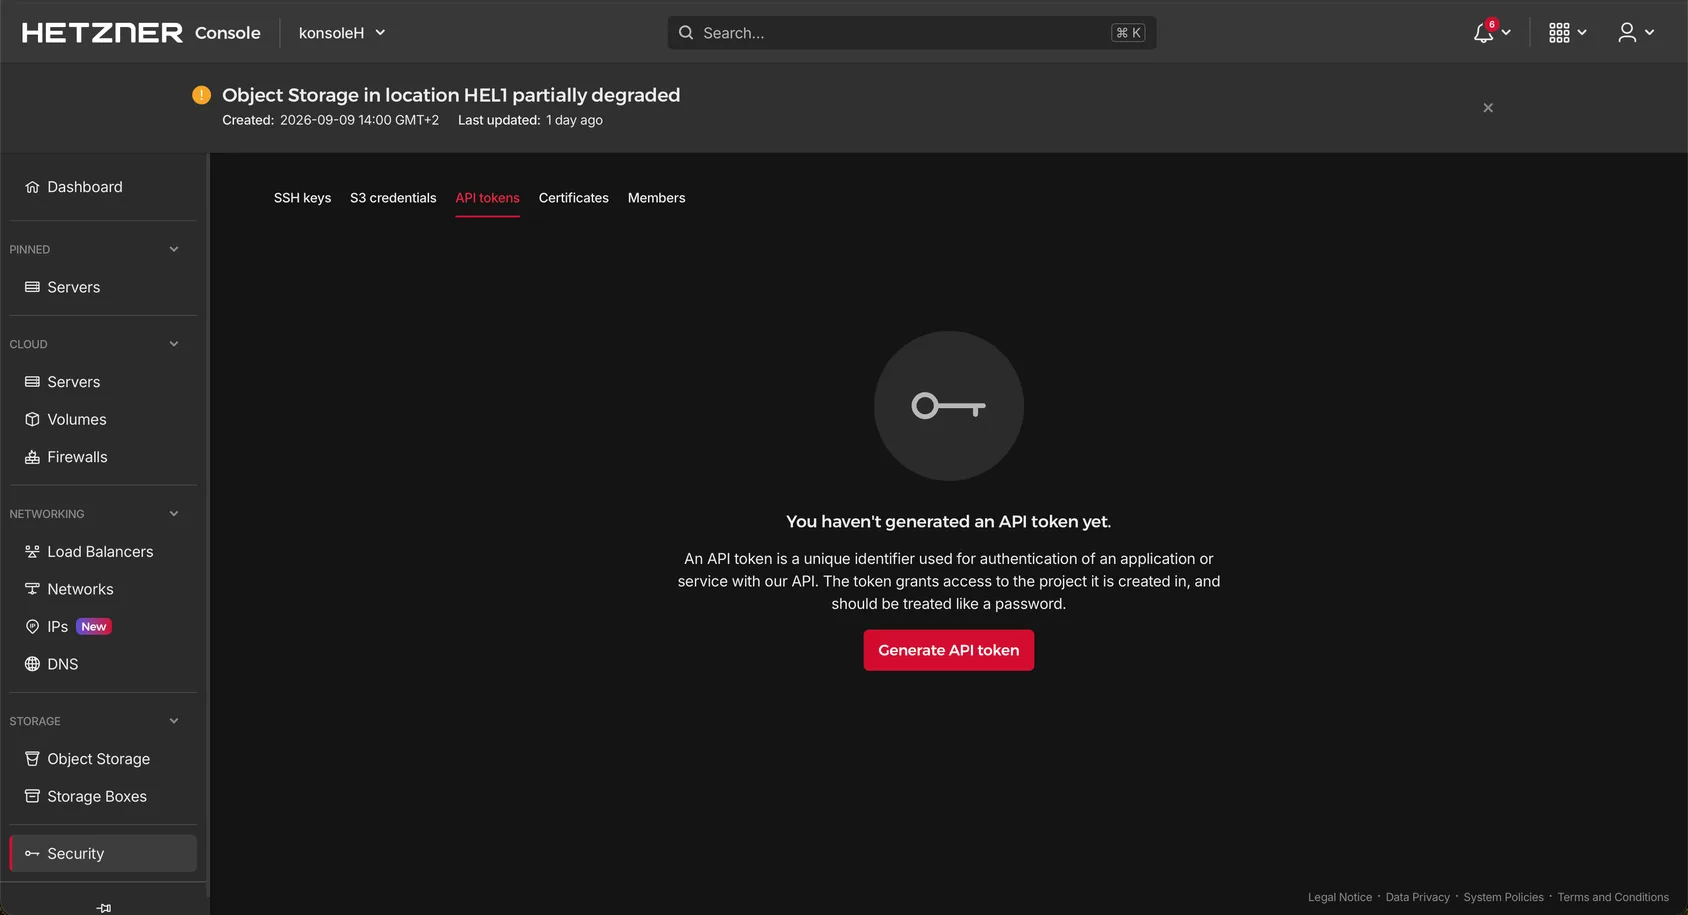Switch to the Certificates tab
The image size is (1688, 915).
[573, 198]
